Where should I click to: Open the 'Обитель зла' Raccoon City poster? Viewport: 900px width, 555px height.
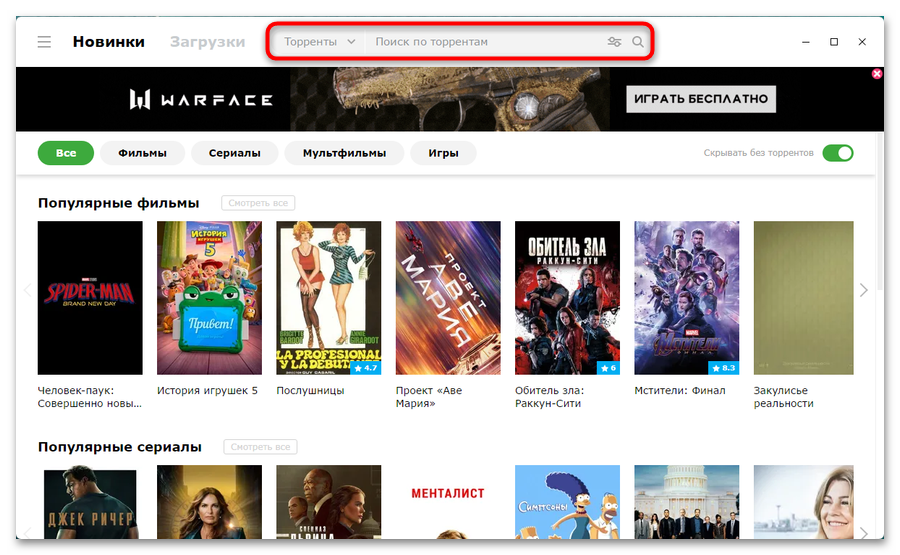(567, 298)
